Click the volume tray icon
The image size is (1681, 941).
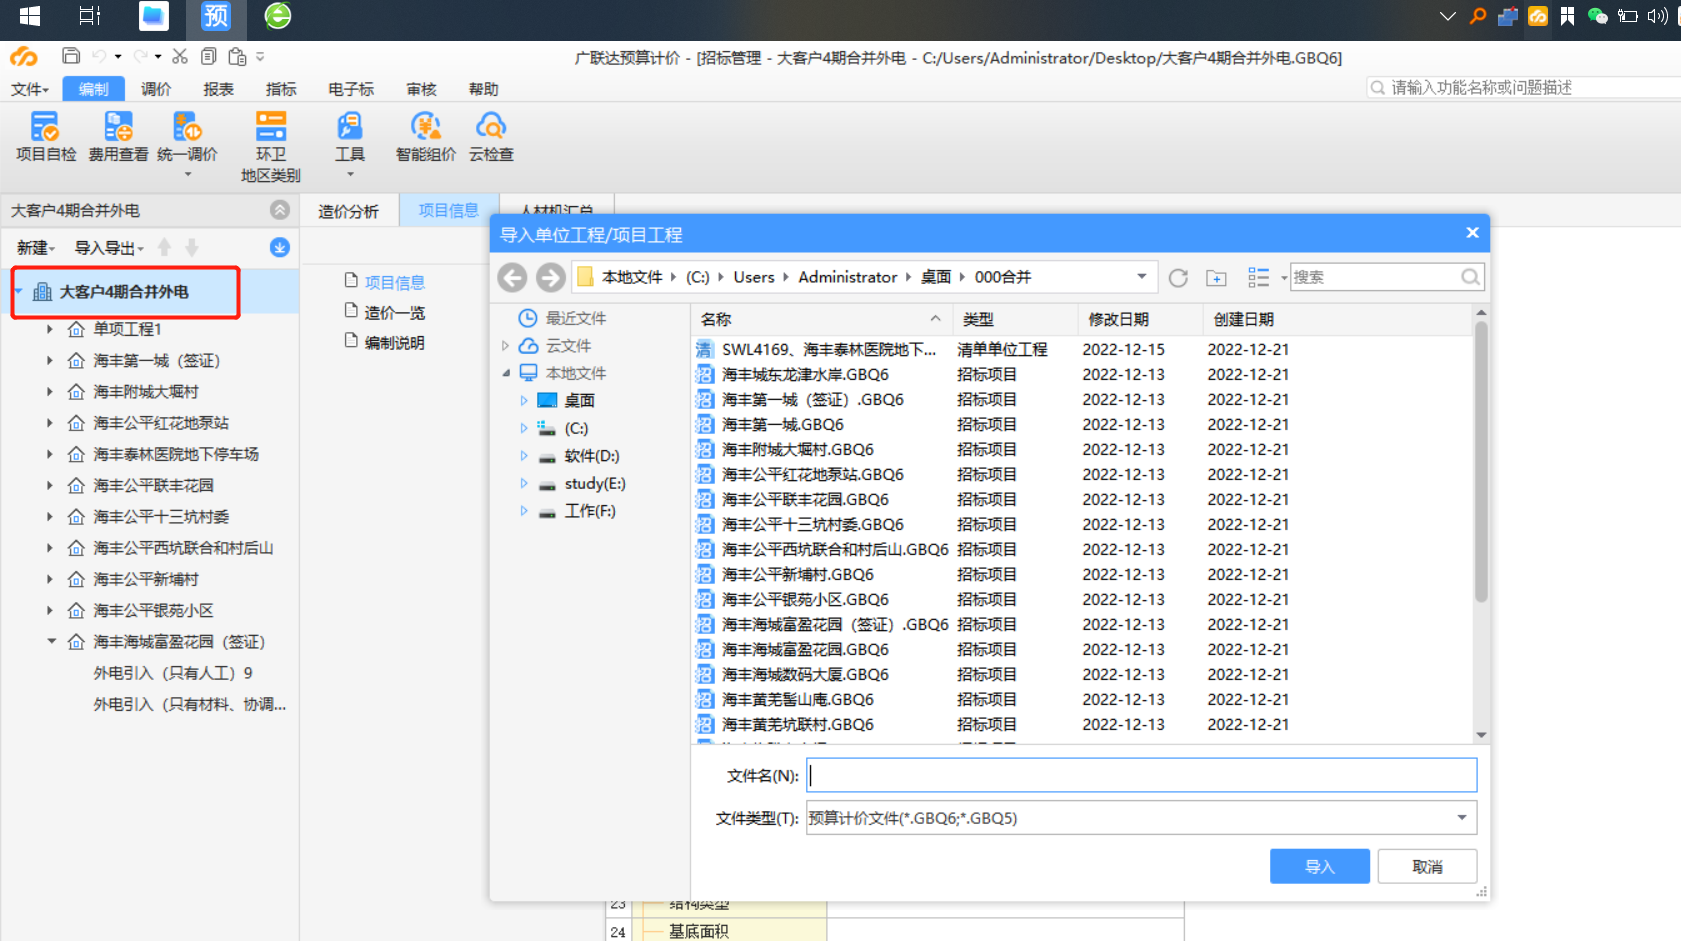1658,16
